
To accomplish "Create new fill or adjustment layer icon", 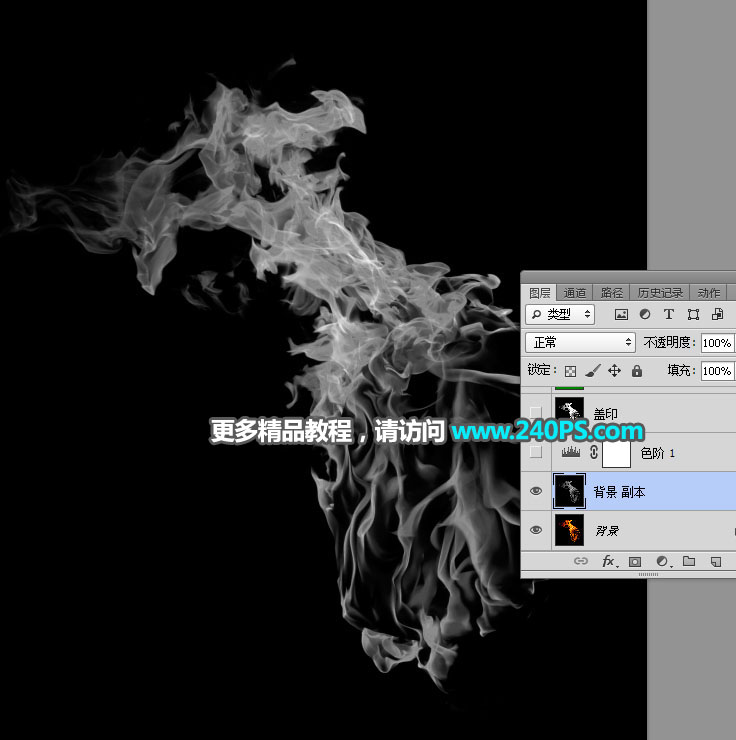I will click(663, 561).
